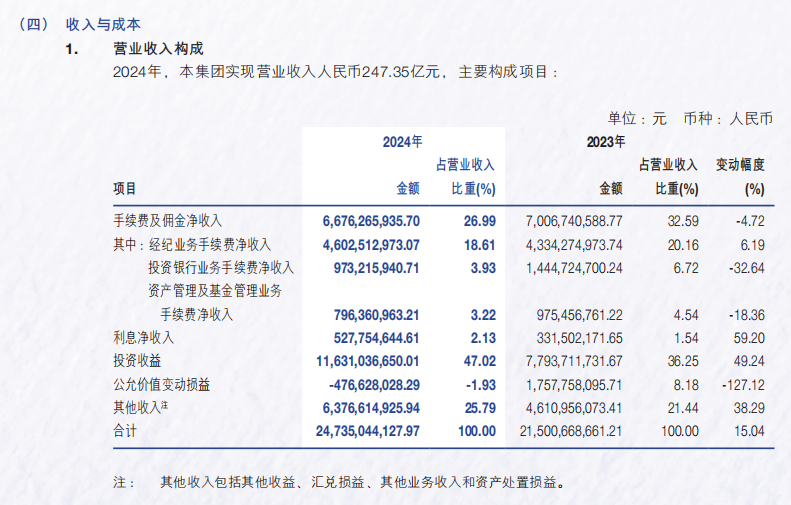Click the sentence mentioning 247.35亿元
The height and width of the screenshot is (505, 791).
[x=335, y=72]
